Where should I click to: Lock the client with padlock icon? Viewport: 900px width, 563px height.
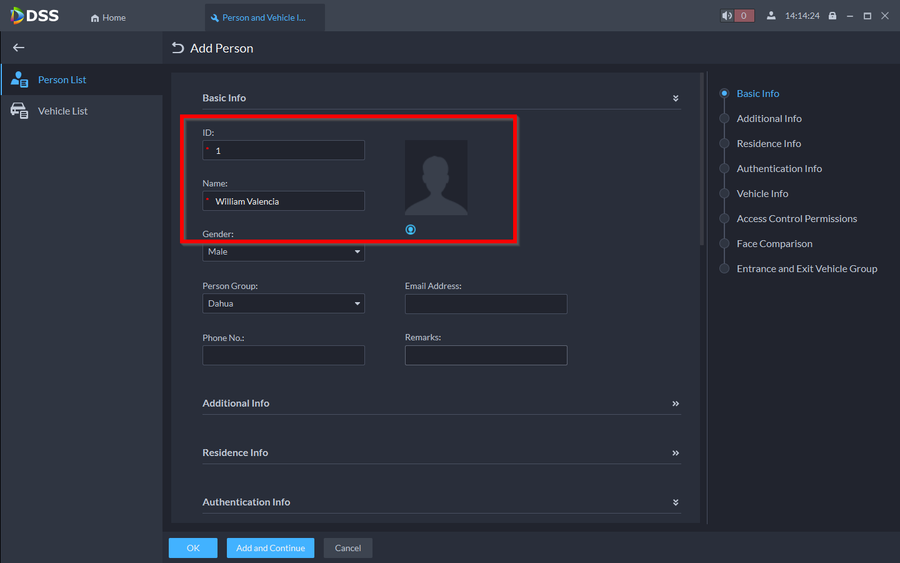tap(832, 15)
